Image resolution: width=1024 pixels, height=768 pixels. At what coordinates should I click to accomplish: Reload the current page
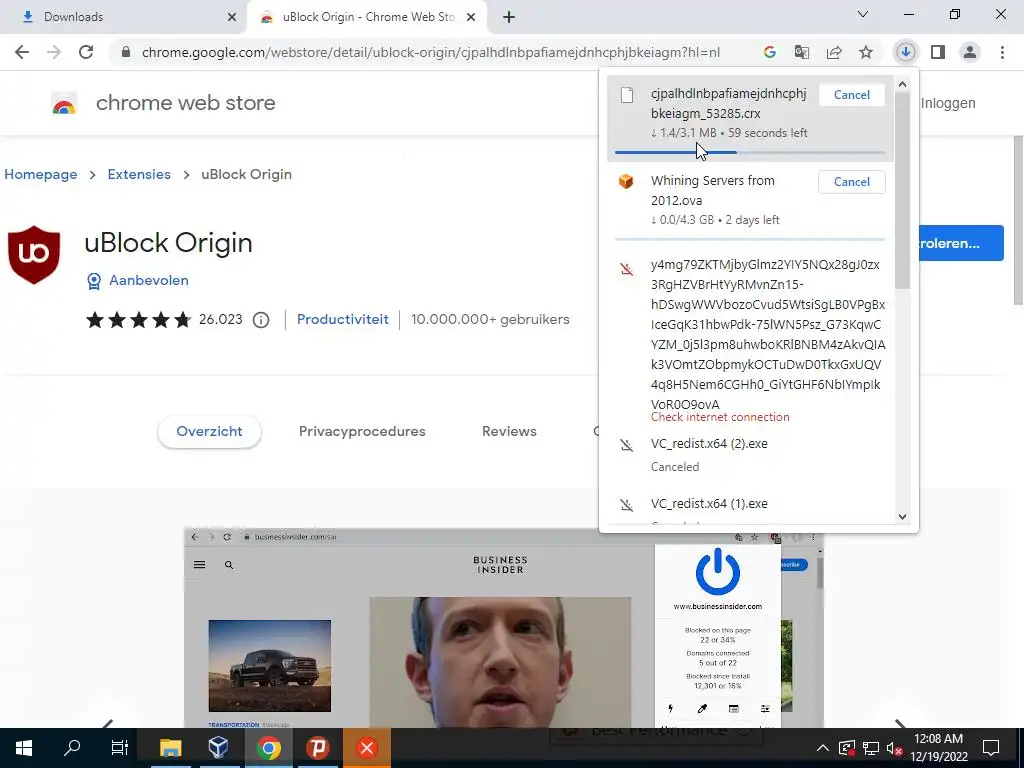86,52
